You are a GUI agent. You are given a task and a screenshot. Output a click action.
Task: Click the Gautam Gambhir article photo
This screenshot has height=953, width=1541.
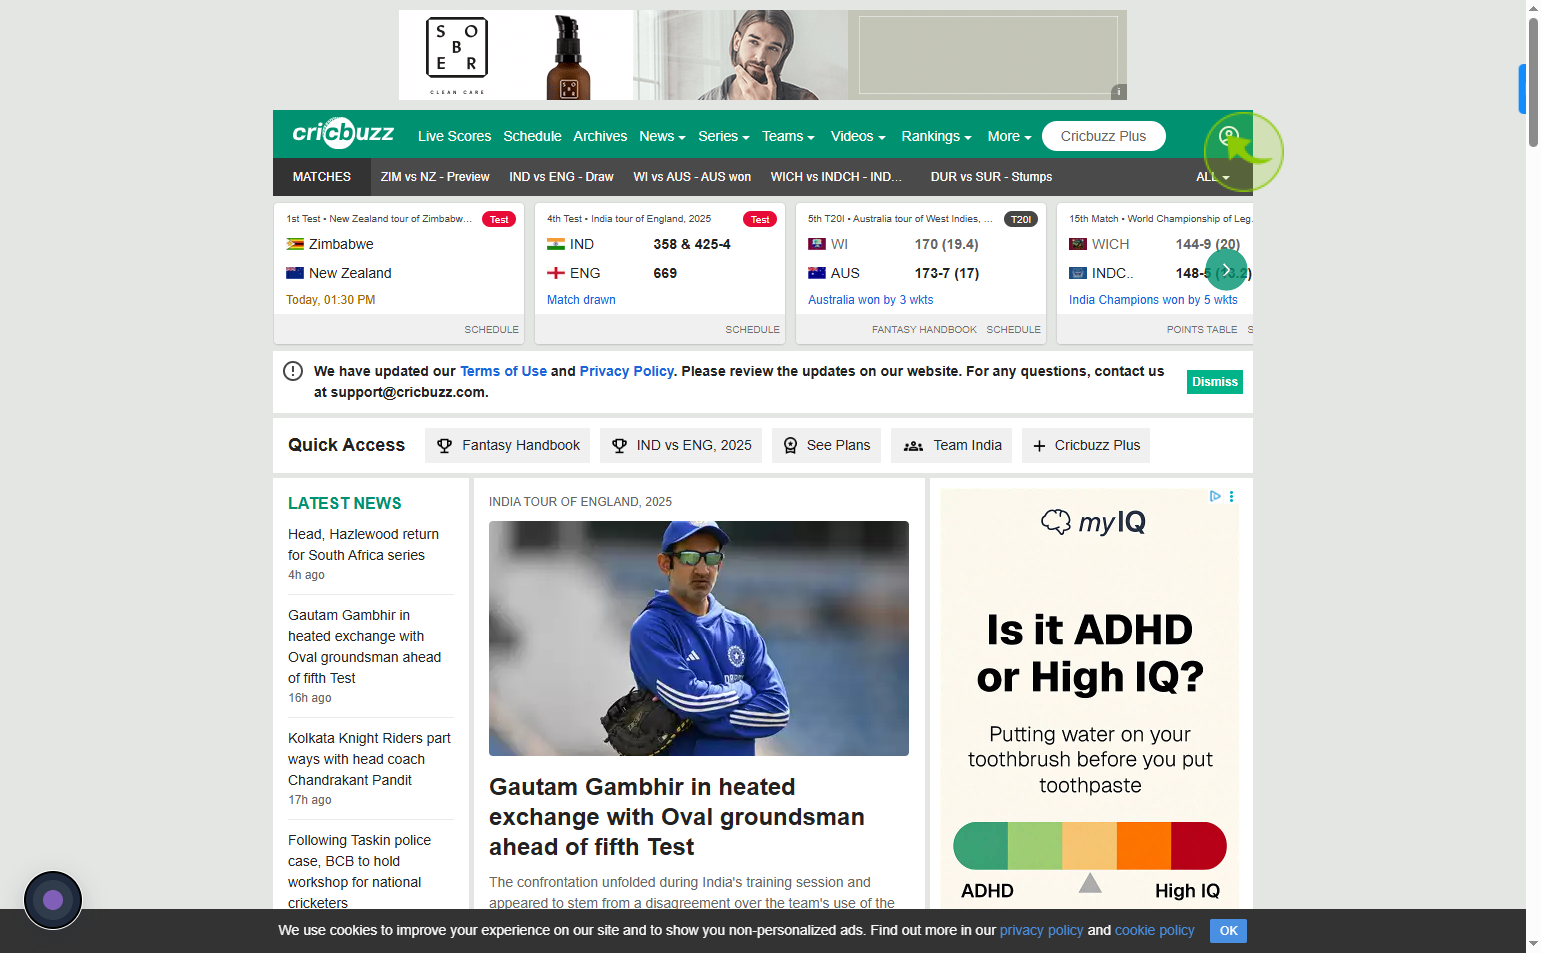point(699,638)
